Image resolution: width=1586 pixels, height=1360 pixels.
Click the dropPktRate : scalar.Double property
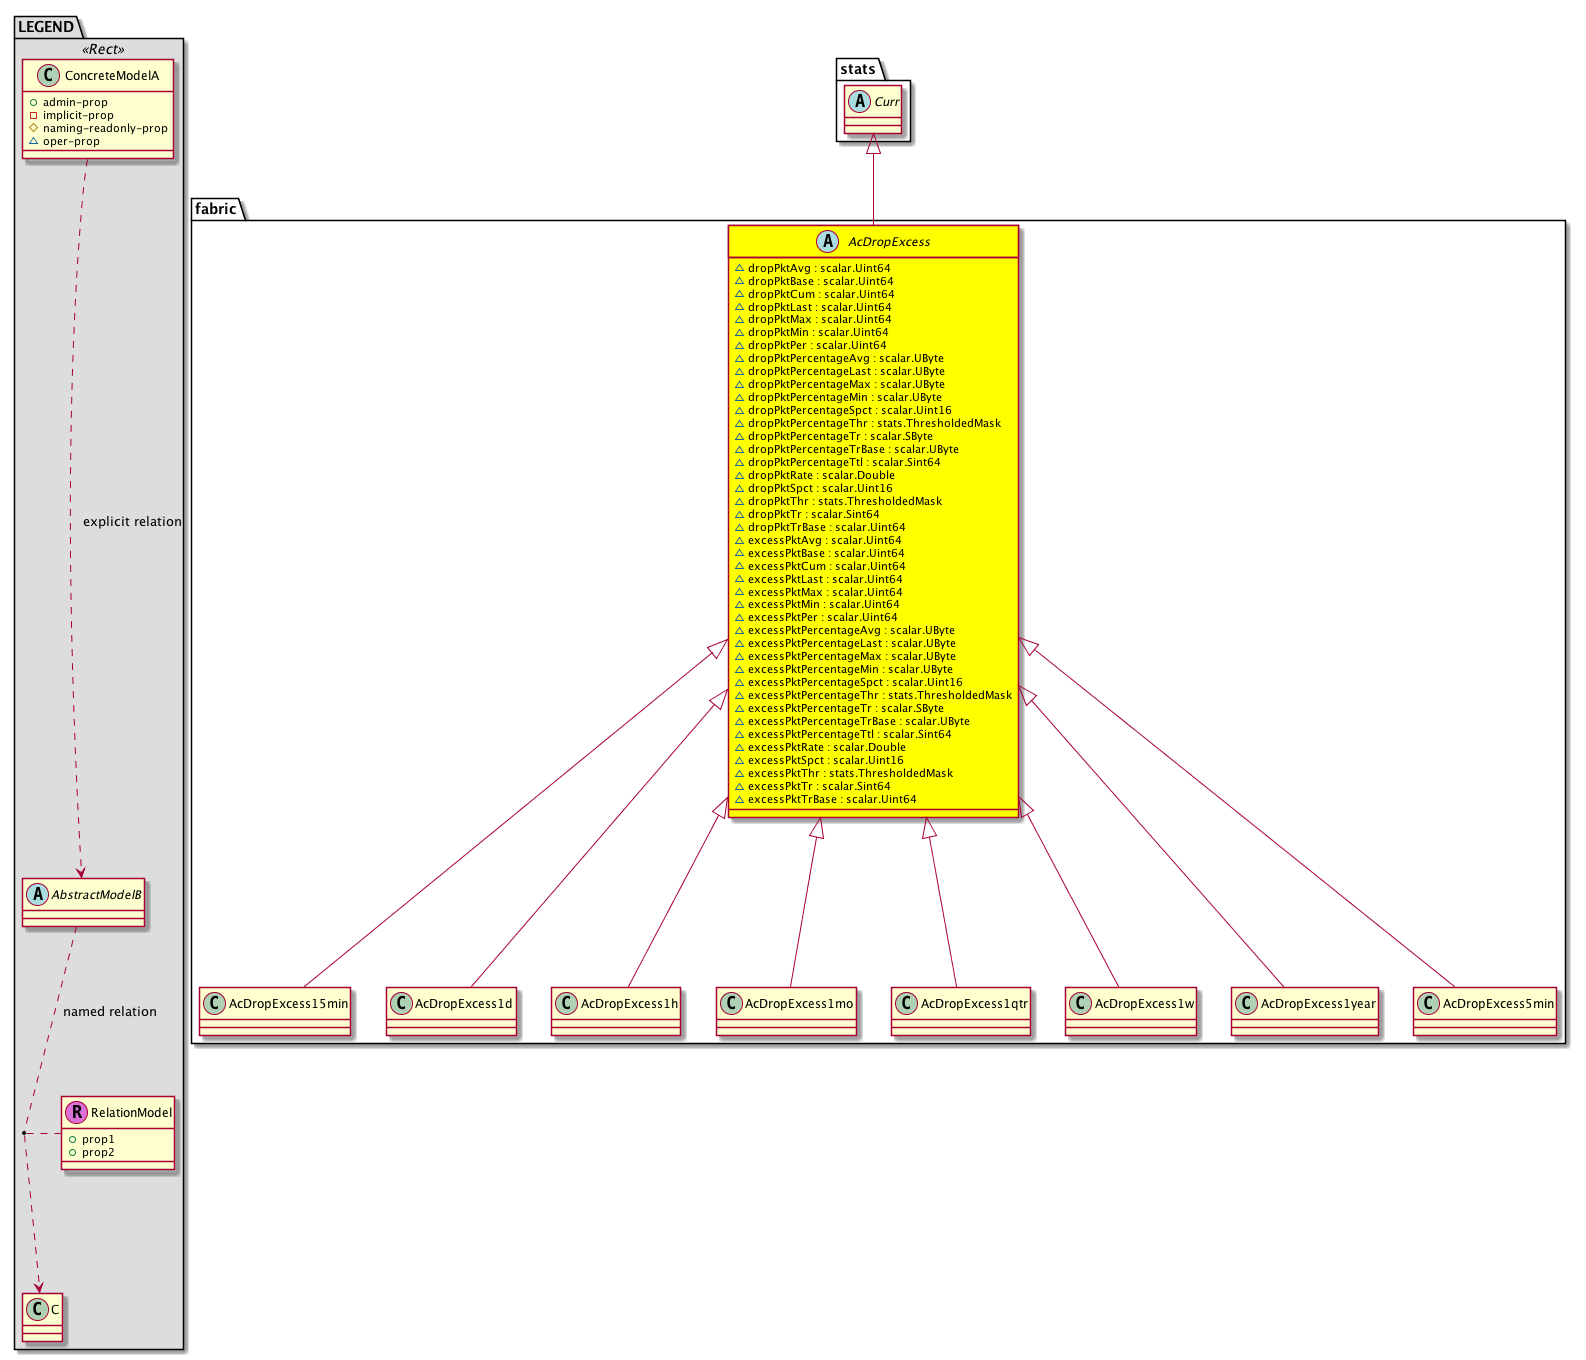tap(821, 475)
